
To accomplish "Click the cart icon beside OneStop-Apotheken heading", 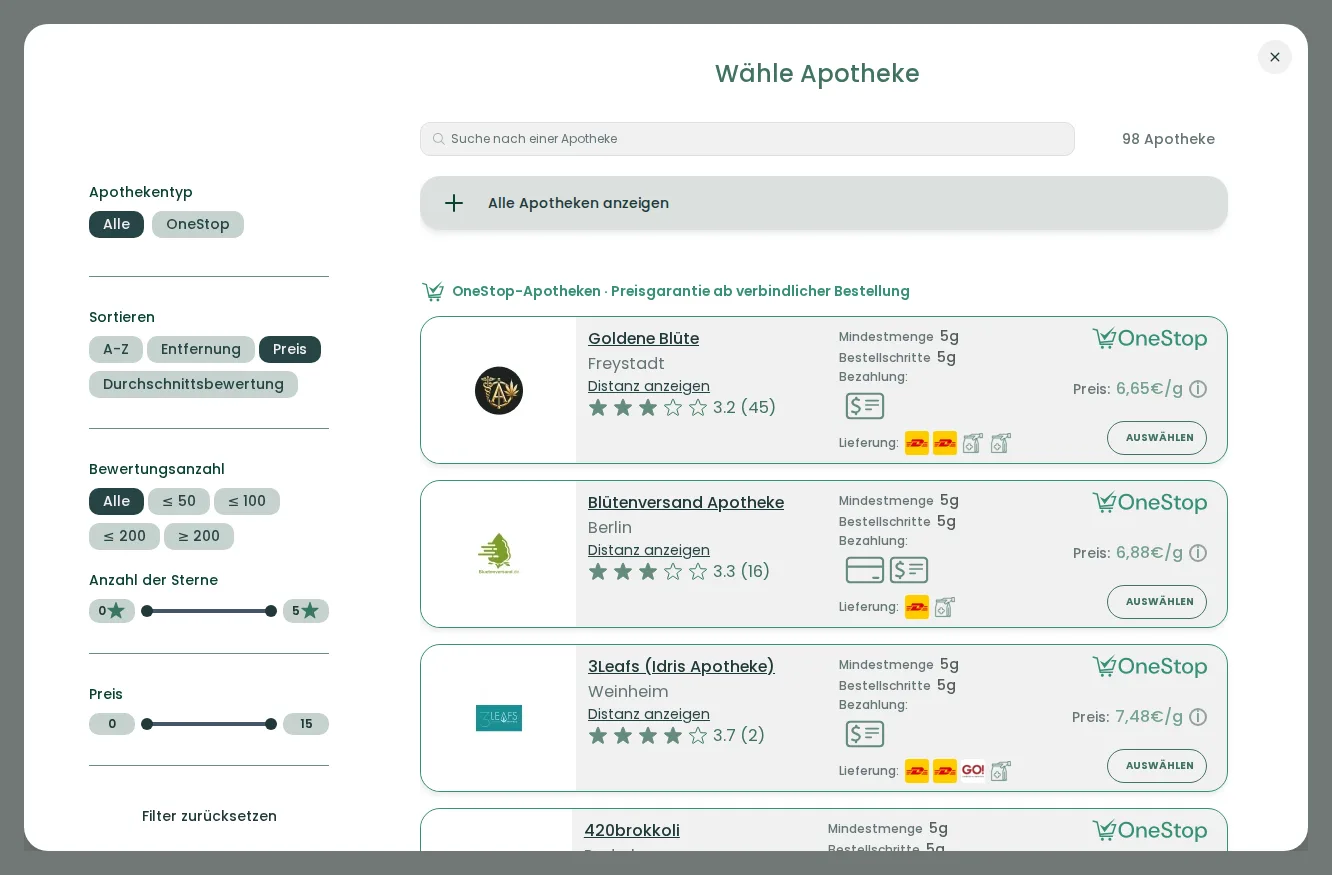I will (433, 291).
